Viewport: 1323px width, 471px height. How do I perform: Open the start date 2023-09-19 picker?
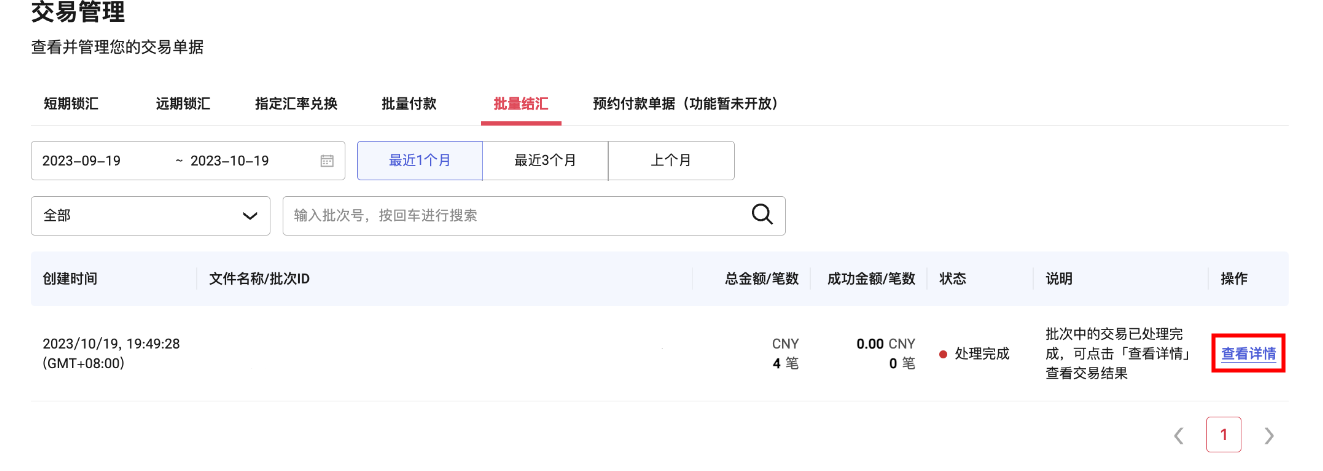82,161
